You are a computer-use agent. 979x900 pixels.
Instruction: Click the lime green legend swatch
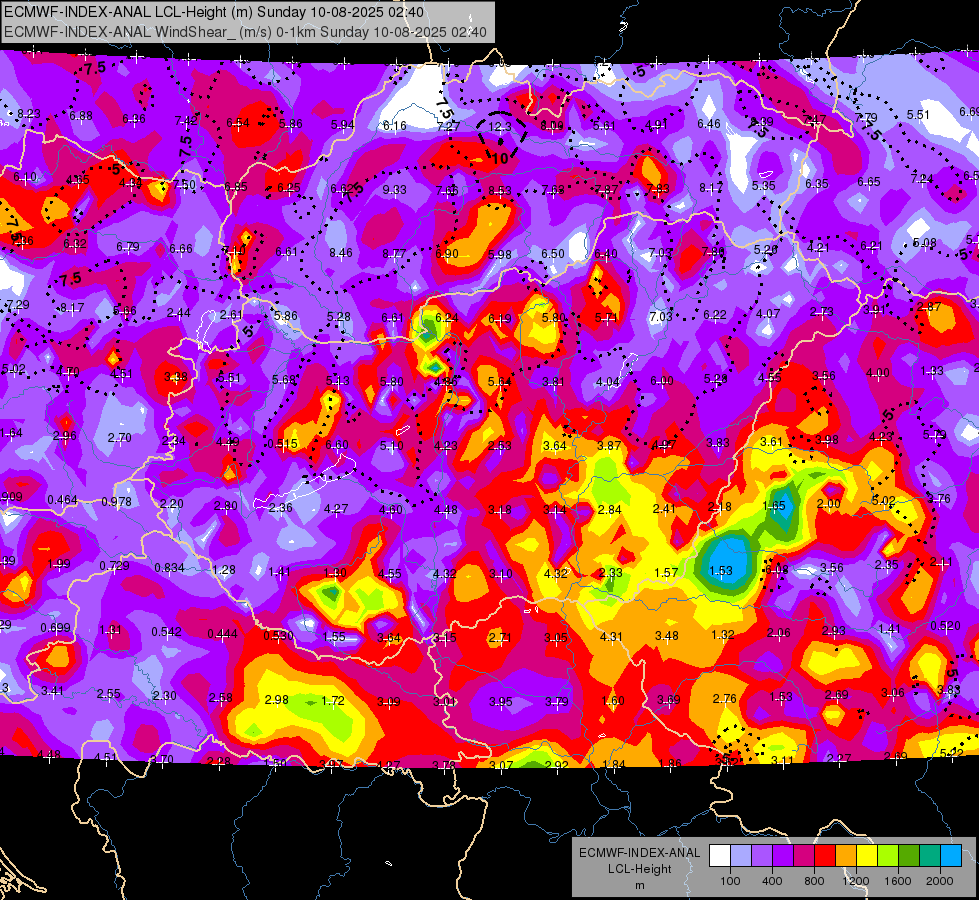888,856
